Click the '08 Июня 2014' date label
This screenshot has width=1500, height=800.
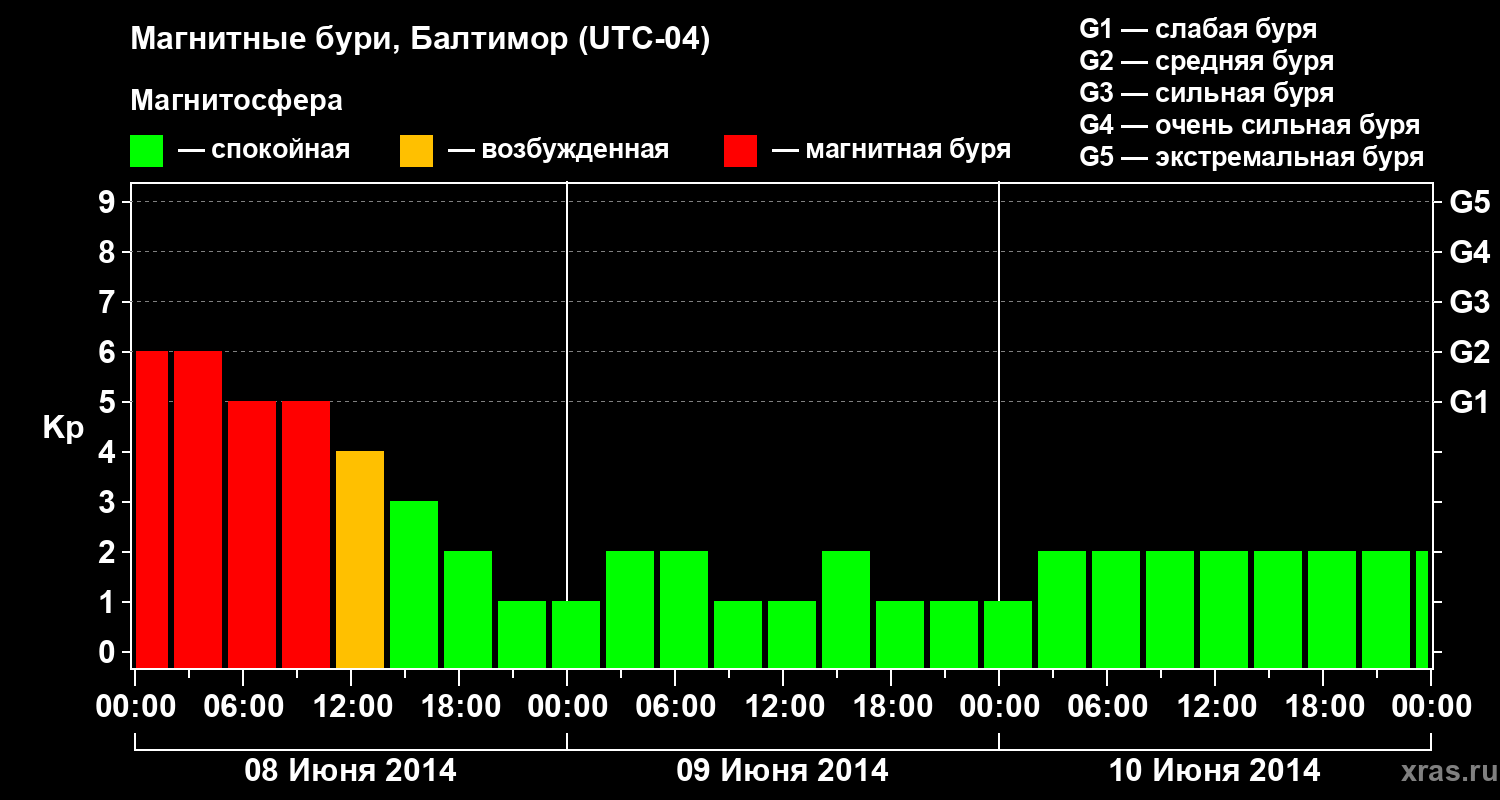pos(351,771)
